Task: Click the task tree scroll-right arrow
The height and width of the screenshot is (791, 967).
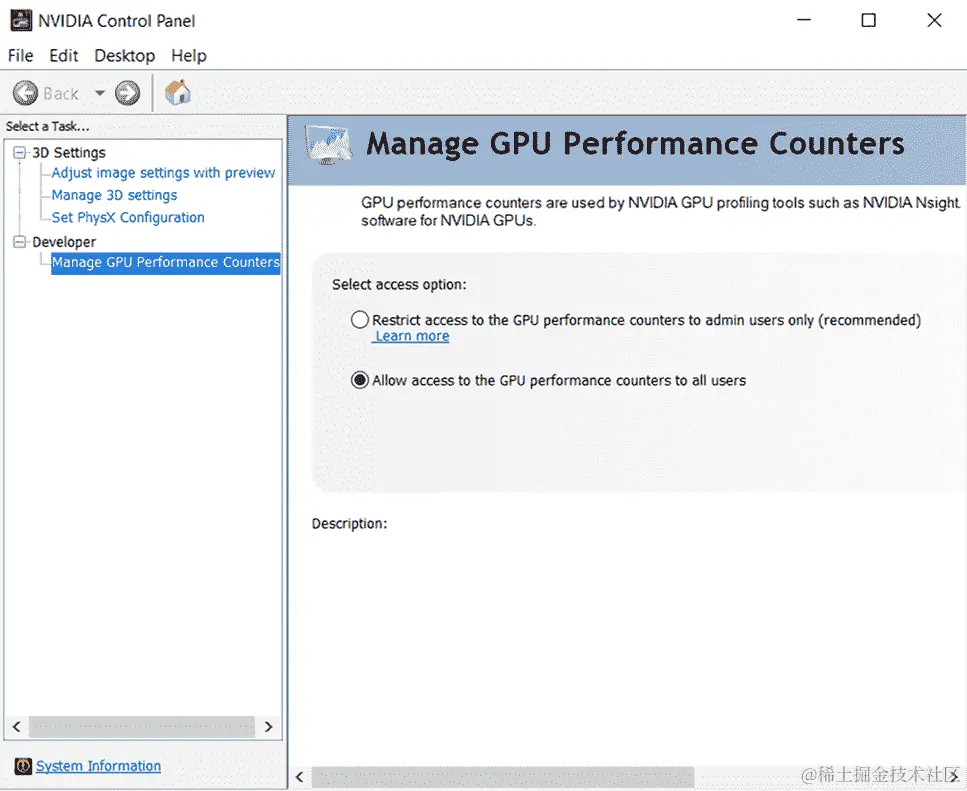Action: (x=268, y=726)
